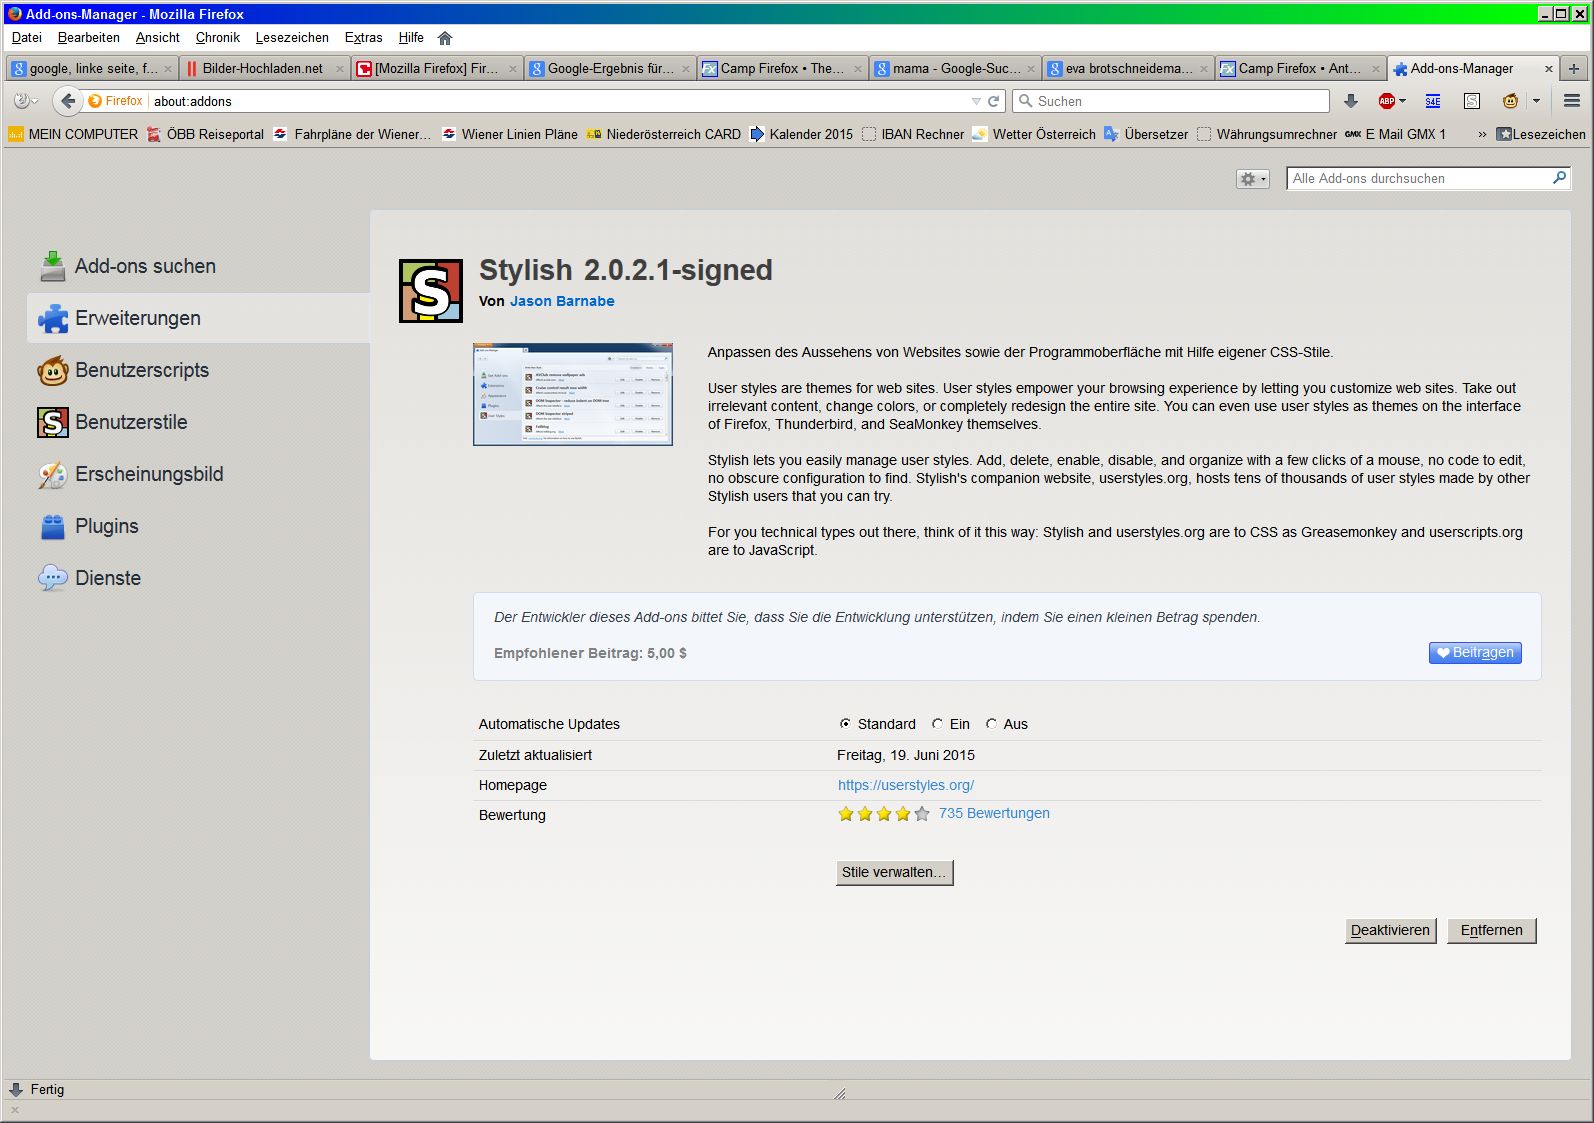
Task: Open the Downloads arrow icon
Action: coord(1351,101)
